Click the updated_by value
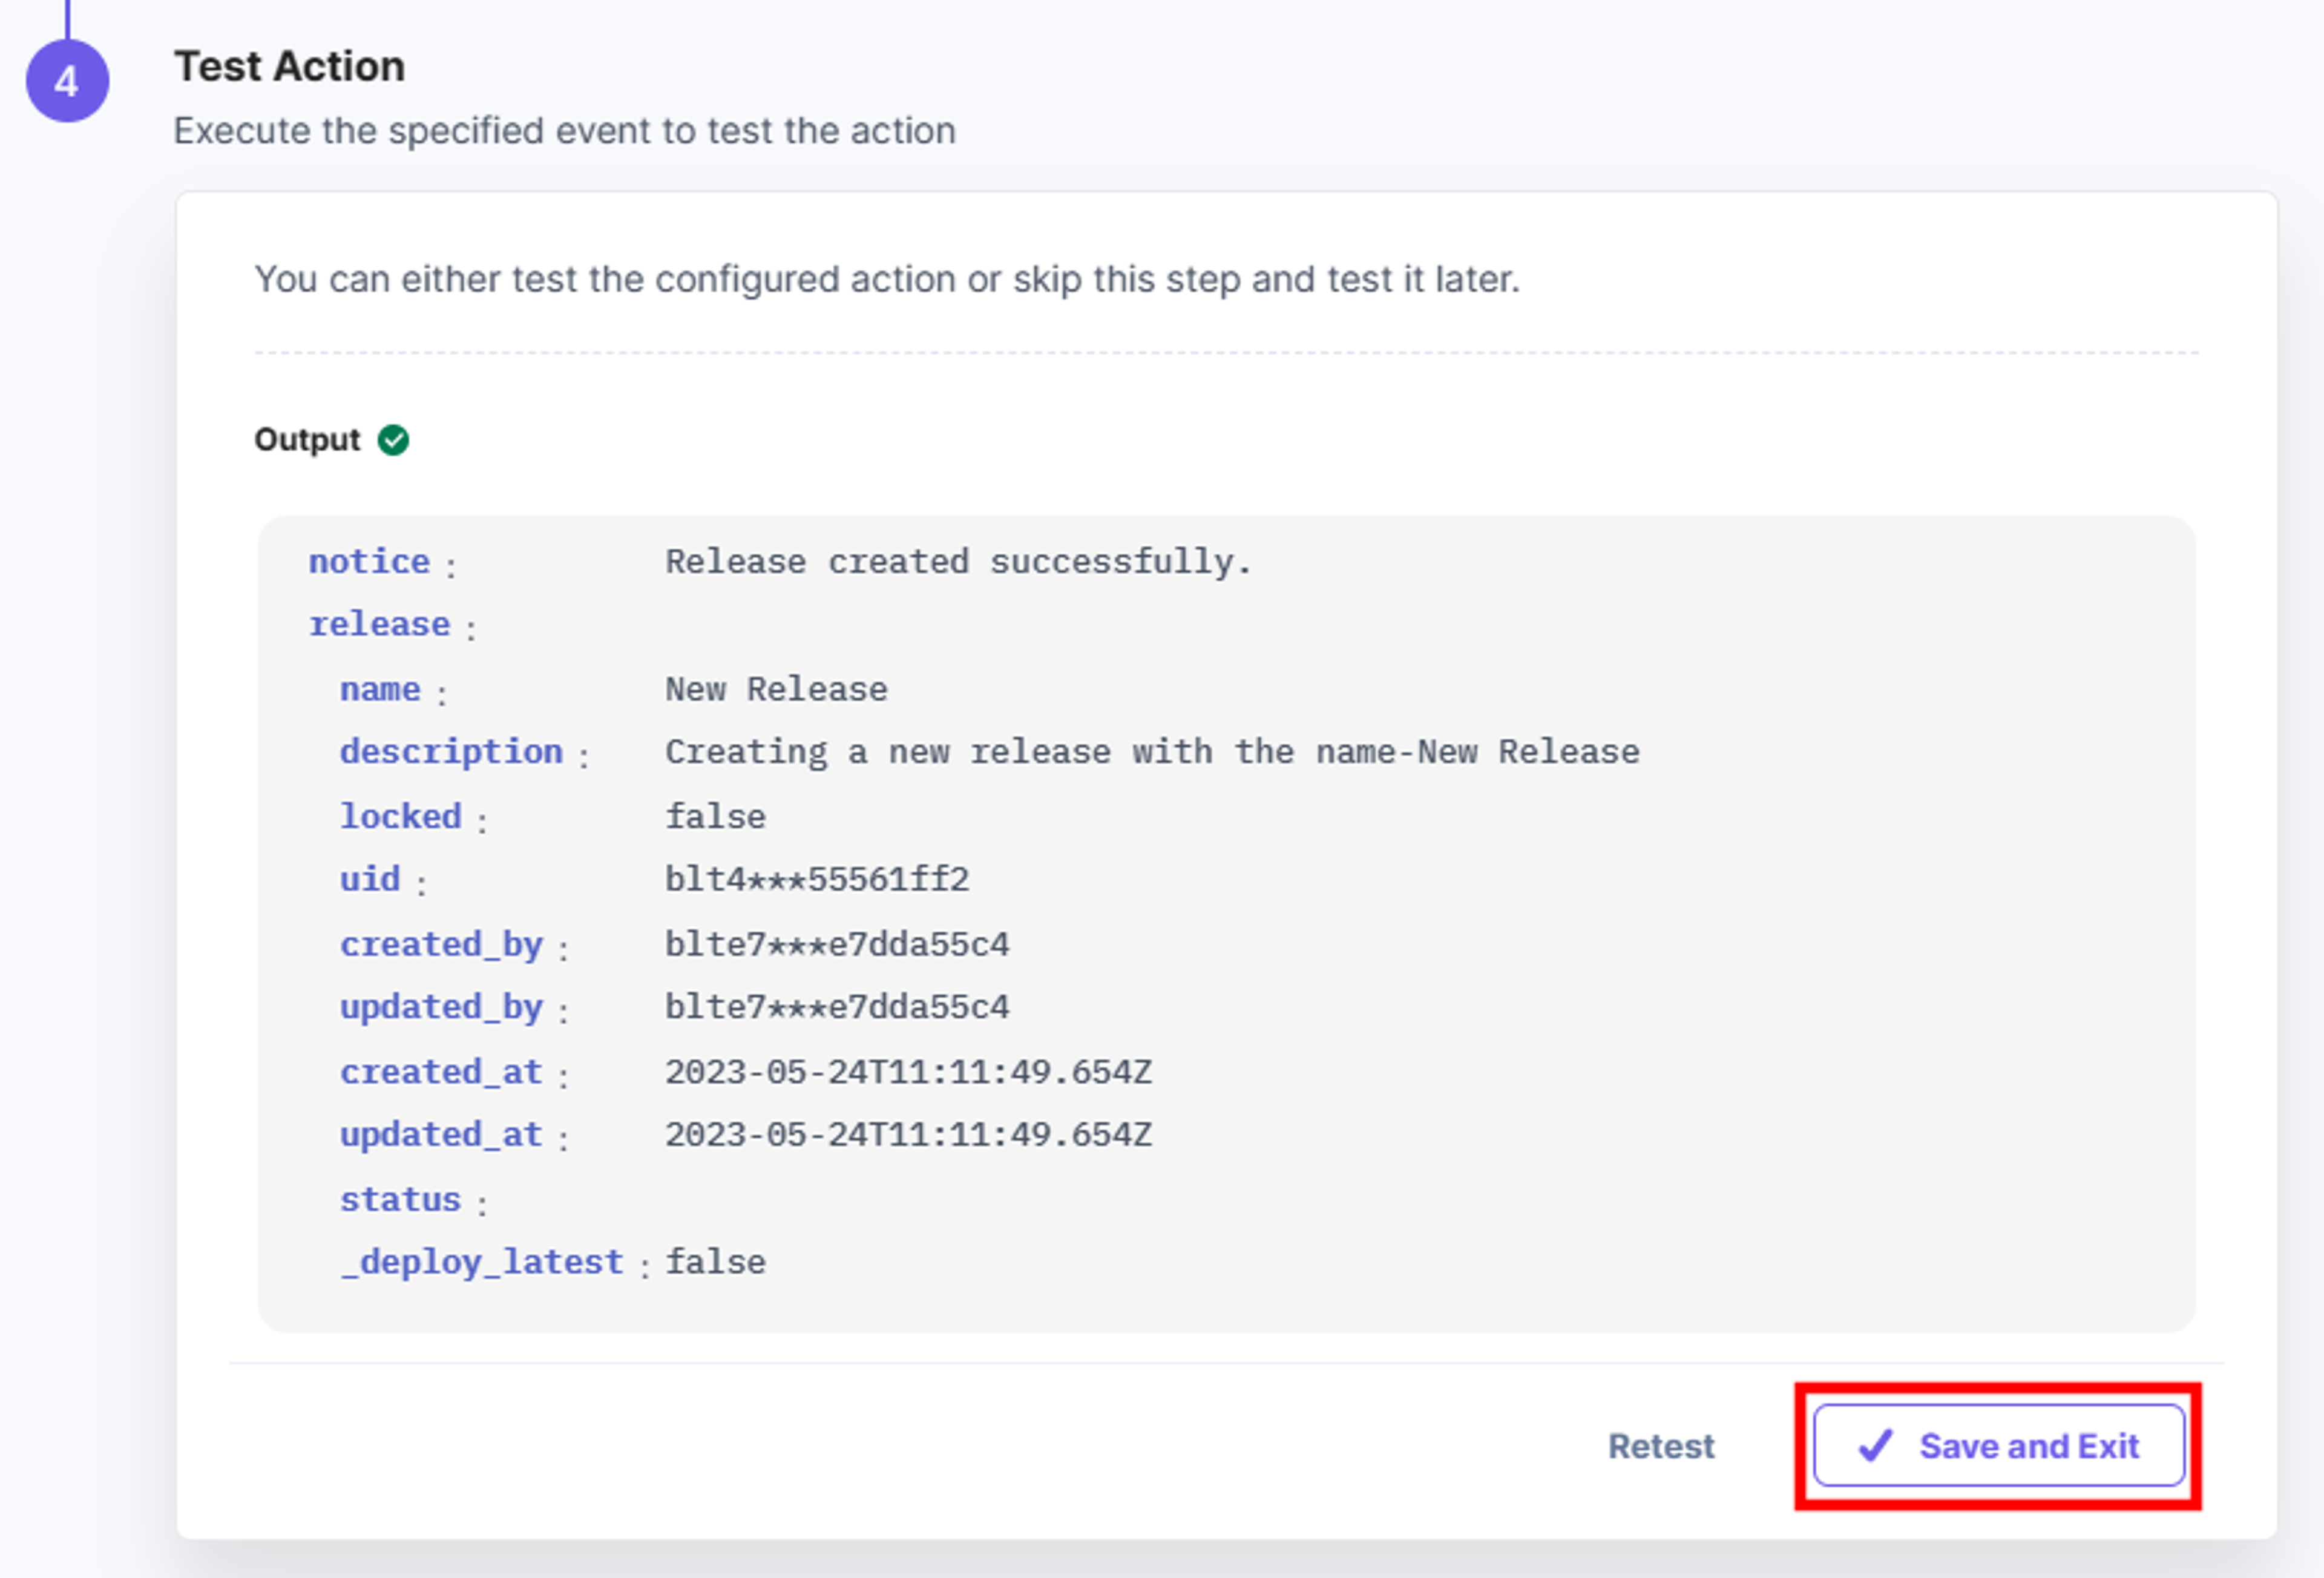 837,1007
